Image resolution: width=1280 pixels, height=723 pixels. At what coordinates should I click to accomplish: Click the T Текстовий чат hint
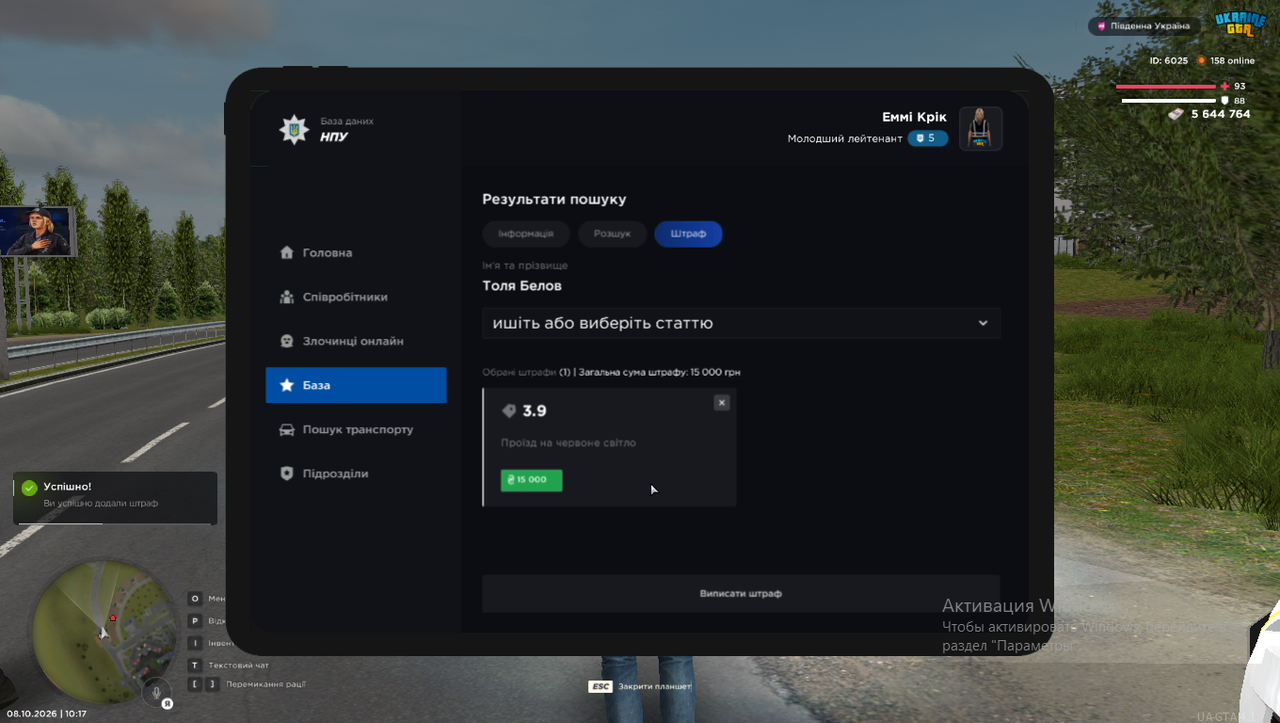229,665
